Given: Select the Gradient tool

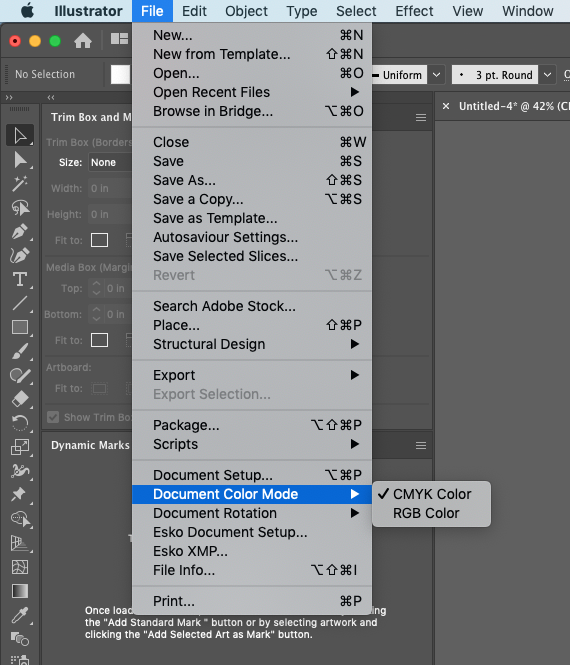Looking at the screenshot, I should pos(20,590).
